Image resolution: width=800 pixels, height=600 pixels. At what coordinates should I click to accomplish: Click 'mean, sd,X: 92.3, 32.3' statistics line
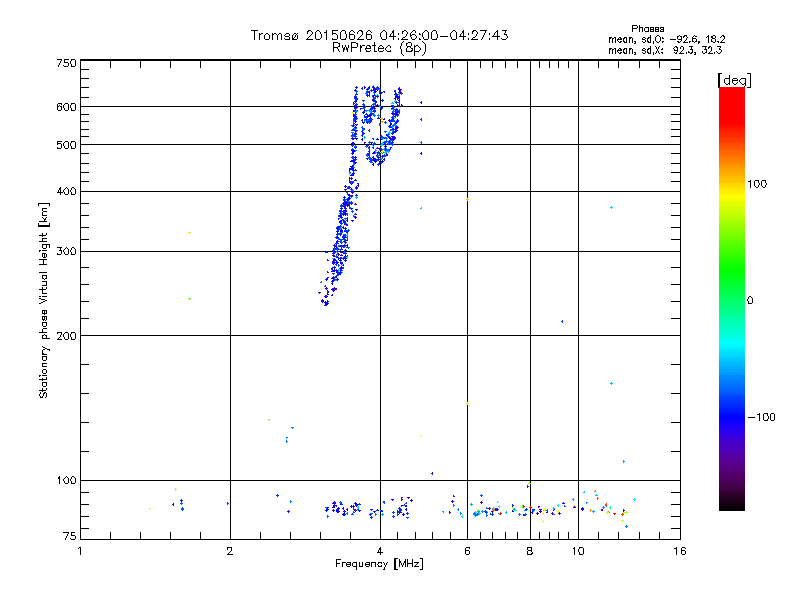tap(665, 50)
